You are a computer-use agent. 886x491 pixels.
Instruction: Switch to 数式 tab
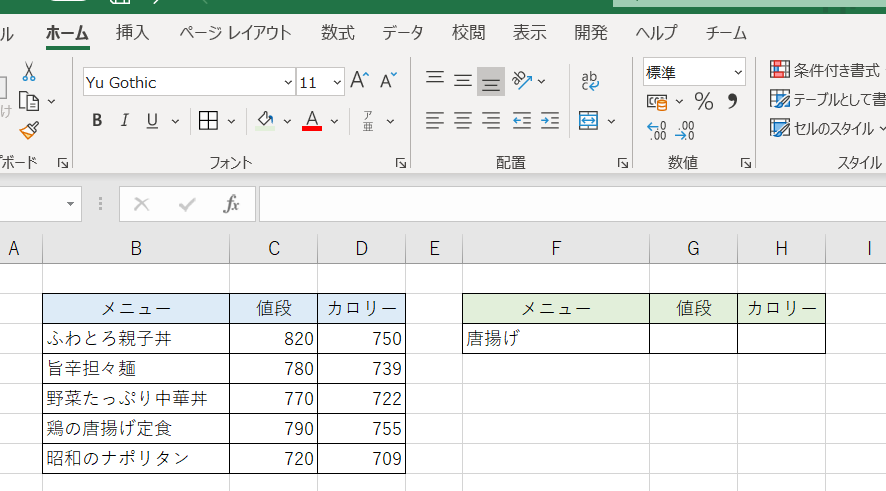point(338,33)
